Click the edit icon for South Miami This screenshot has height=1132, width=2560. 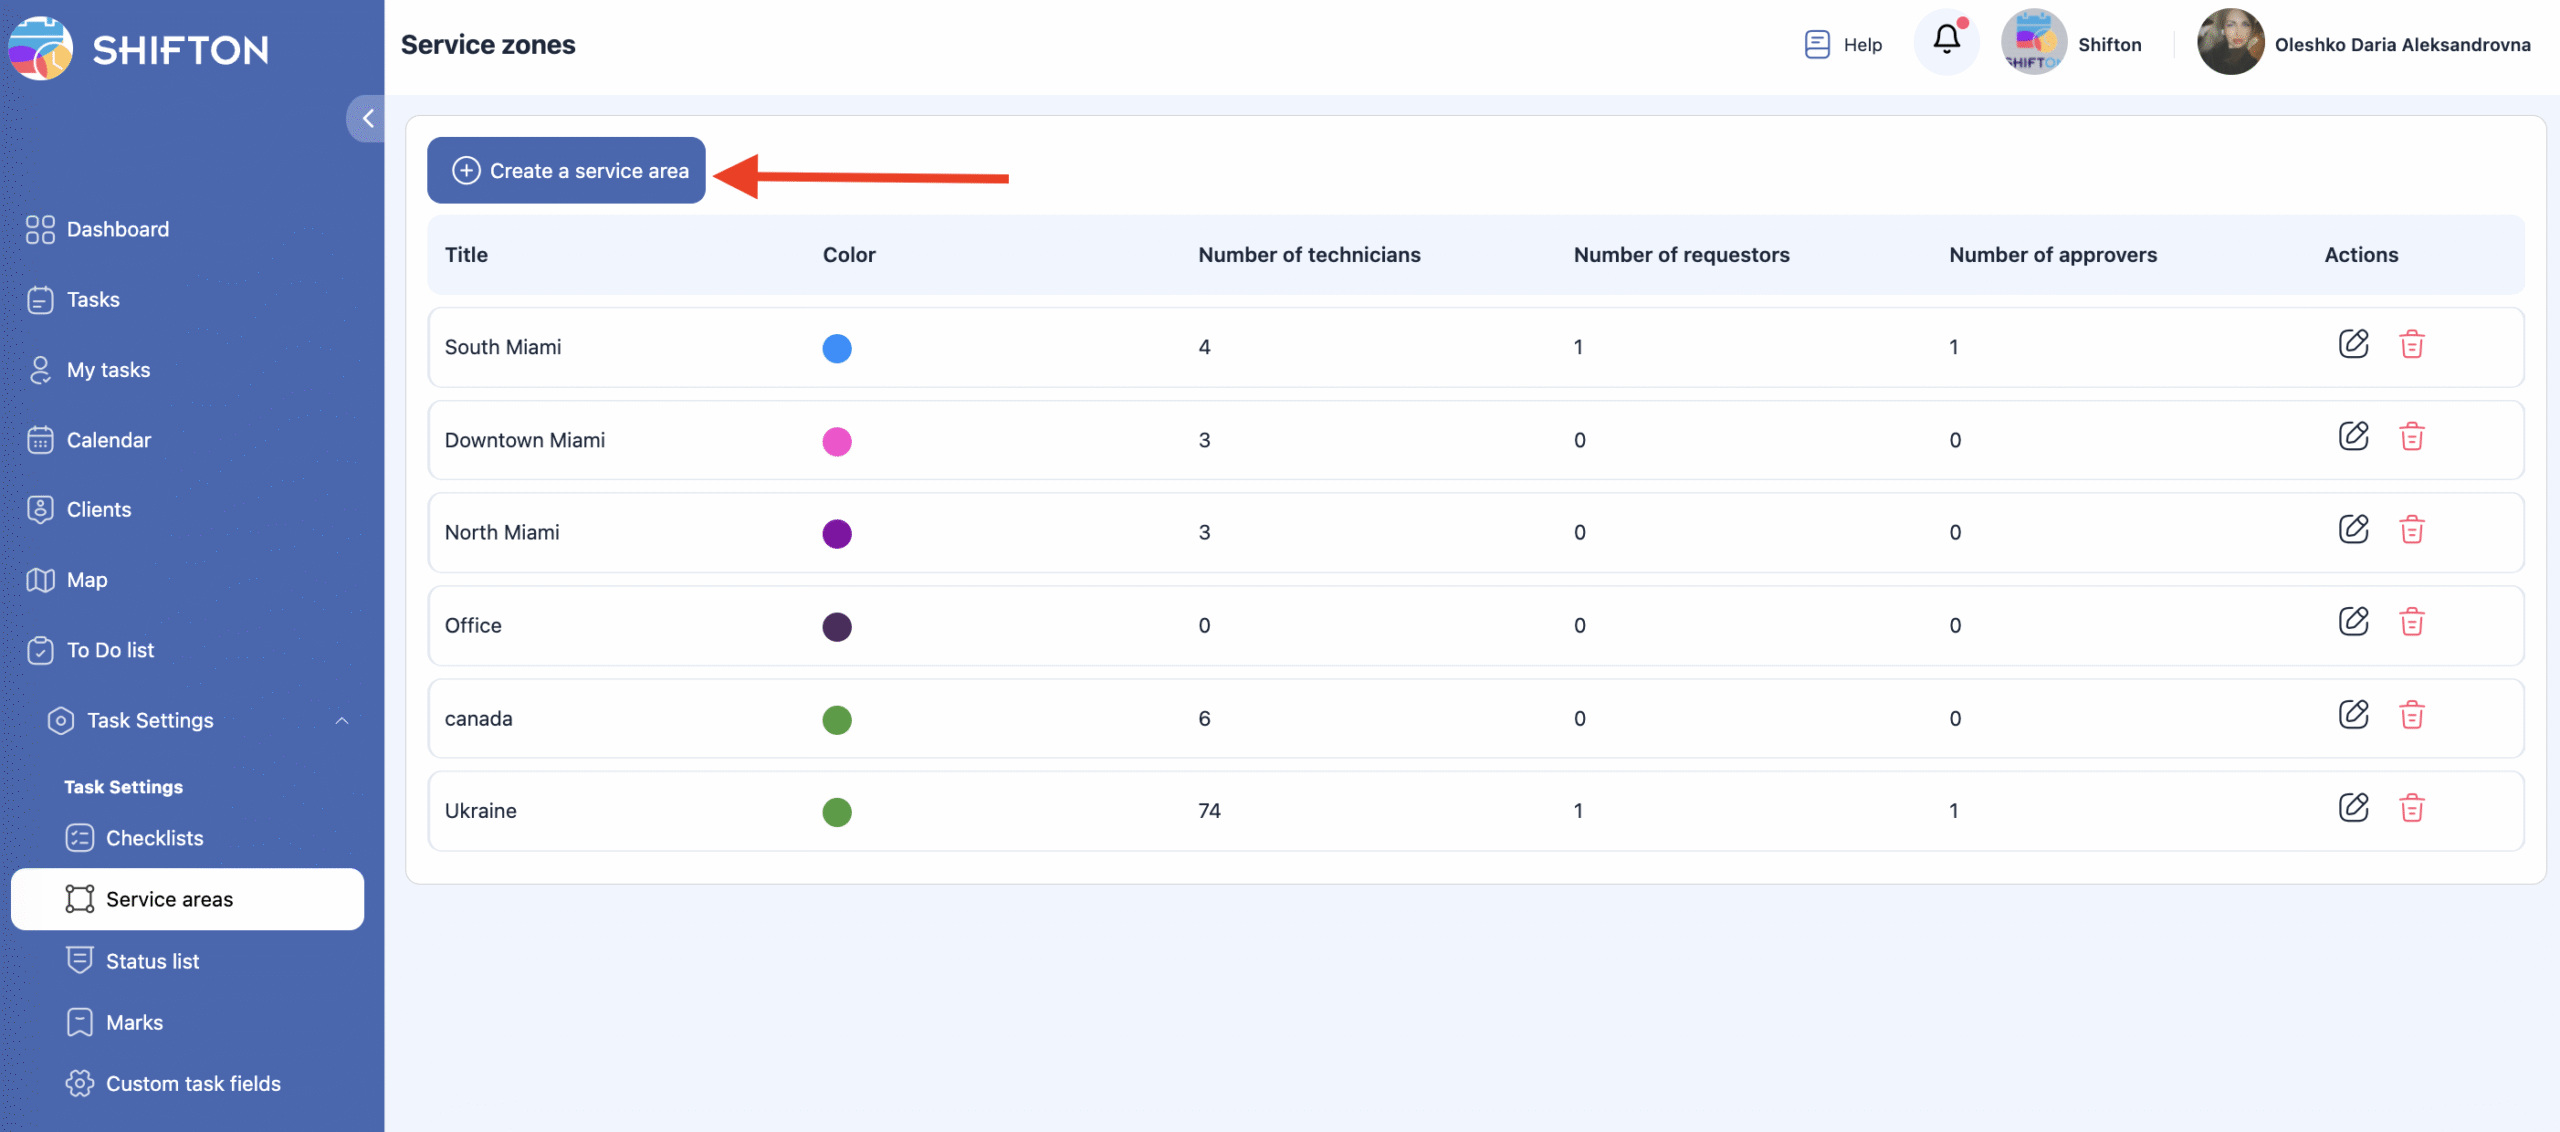click(2353, 344)
